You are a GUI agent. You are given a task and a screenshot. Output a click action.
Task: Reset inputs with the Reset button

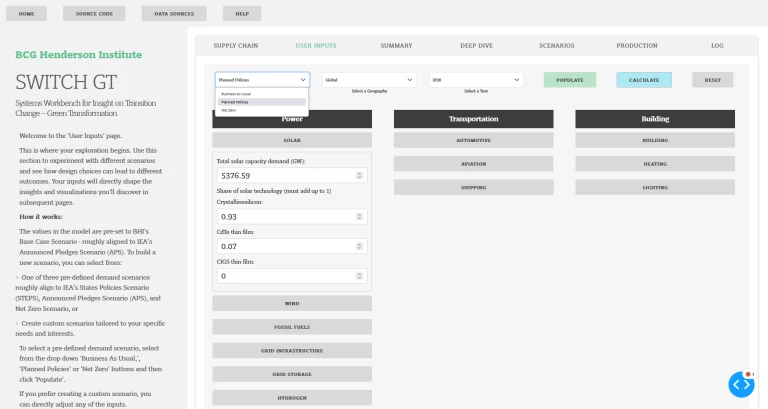tap(712, 79)
